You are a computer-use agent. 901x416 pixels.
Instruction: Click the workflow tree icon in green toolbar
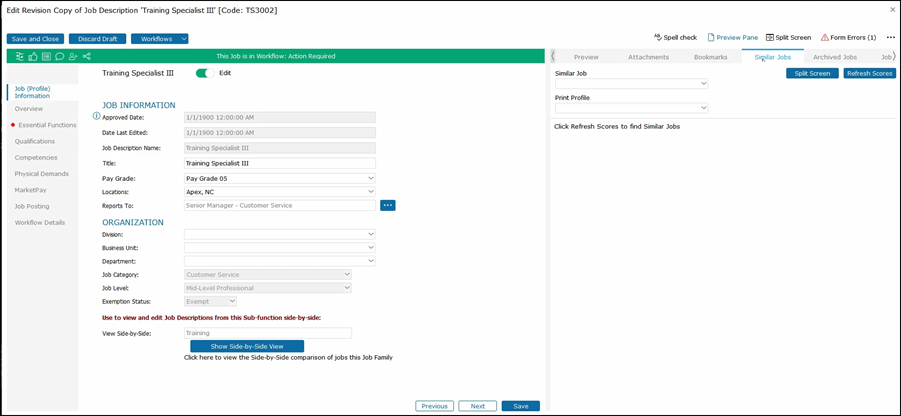(19, 57)
